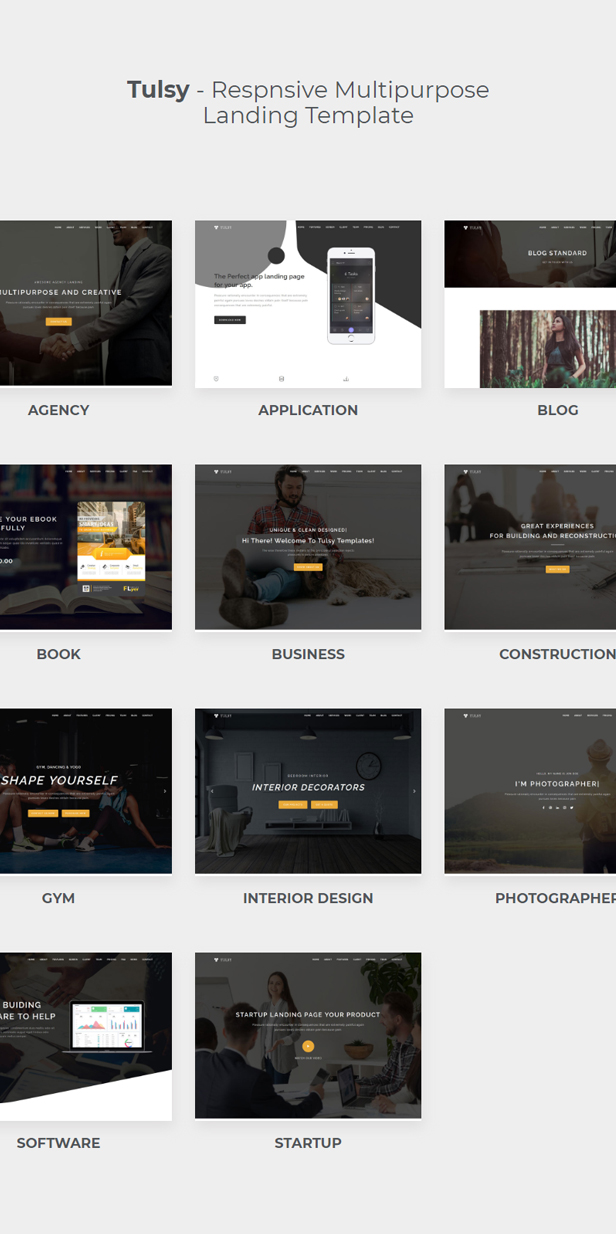Open the Photographer template thumbnail

(x=530, y=791)
